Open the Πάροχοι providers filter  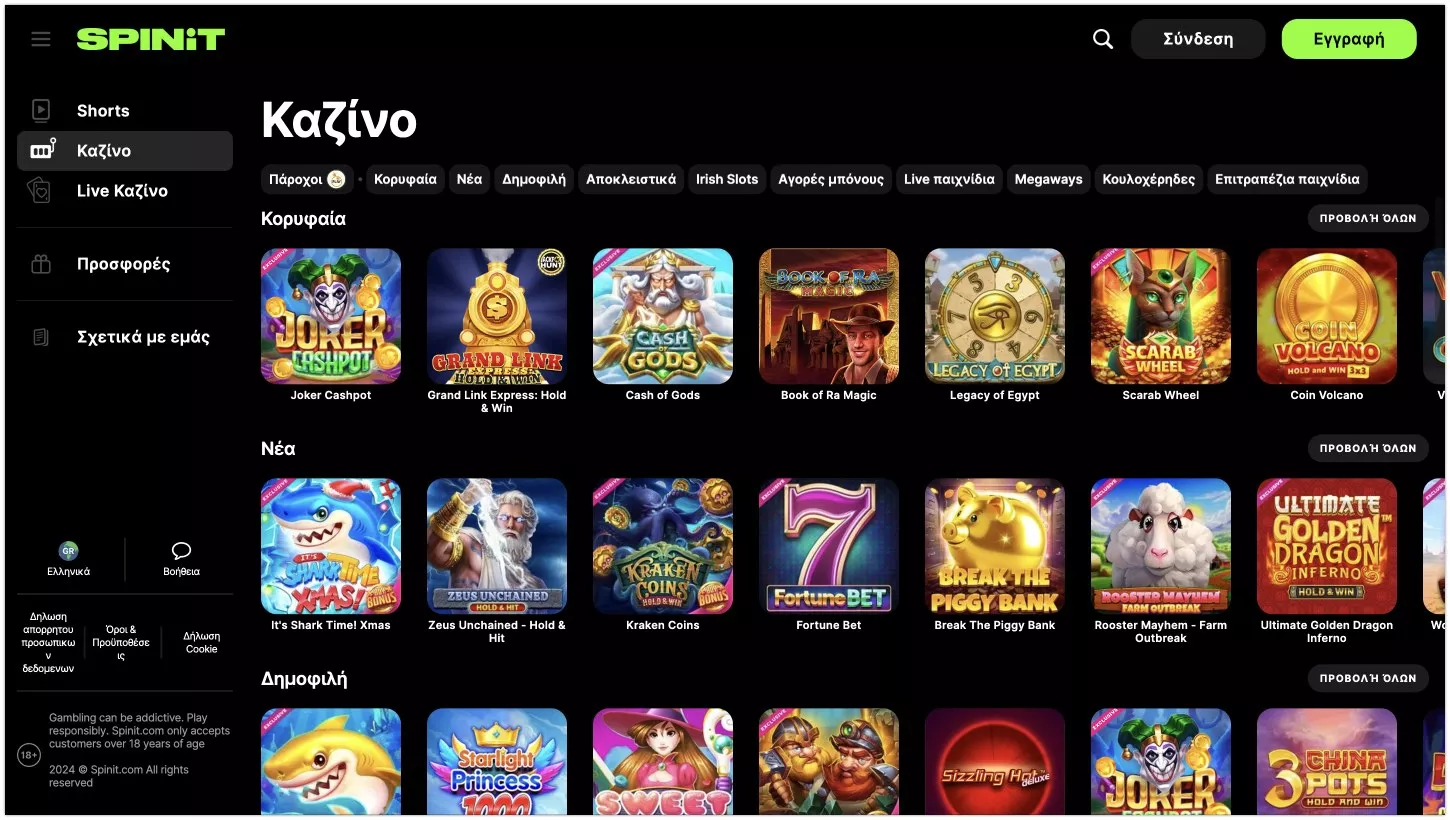(306, 179)
